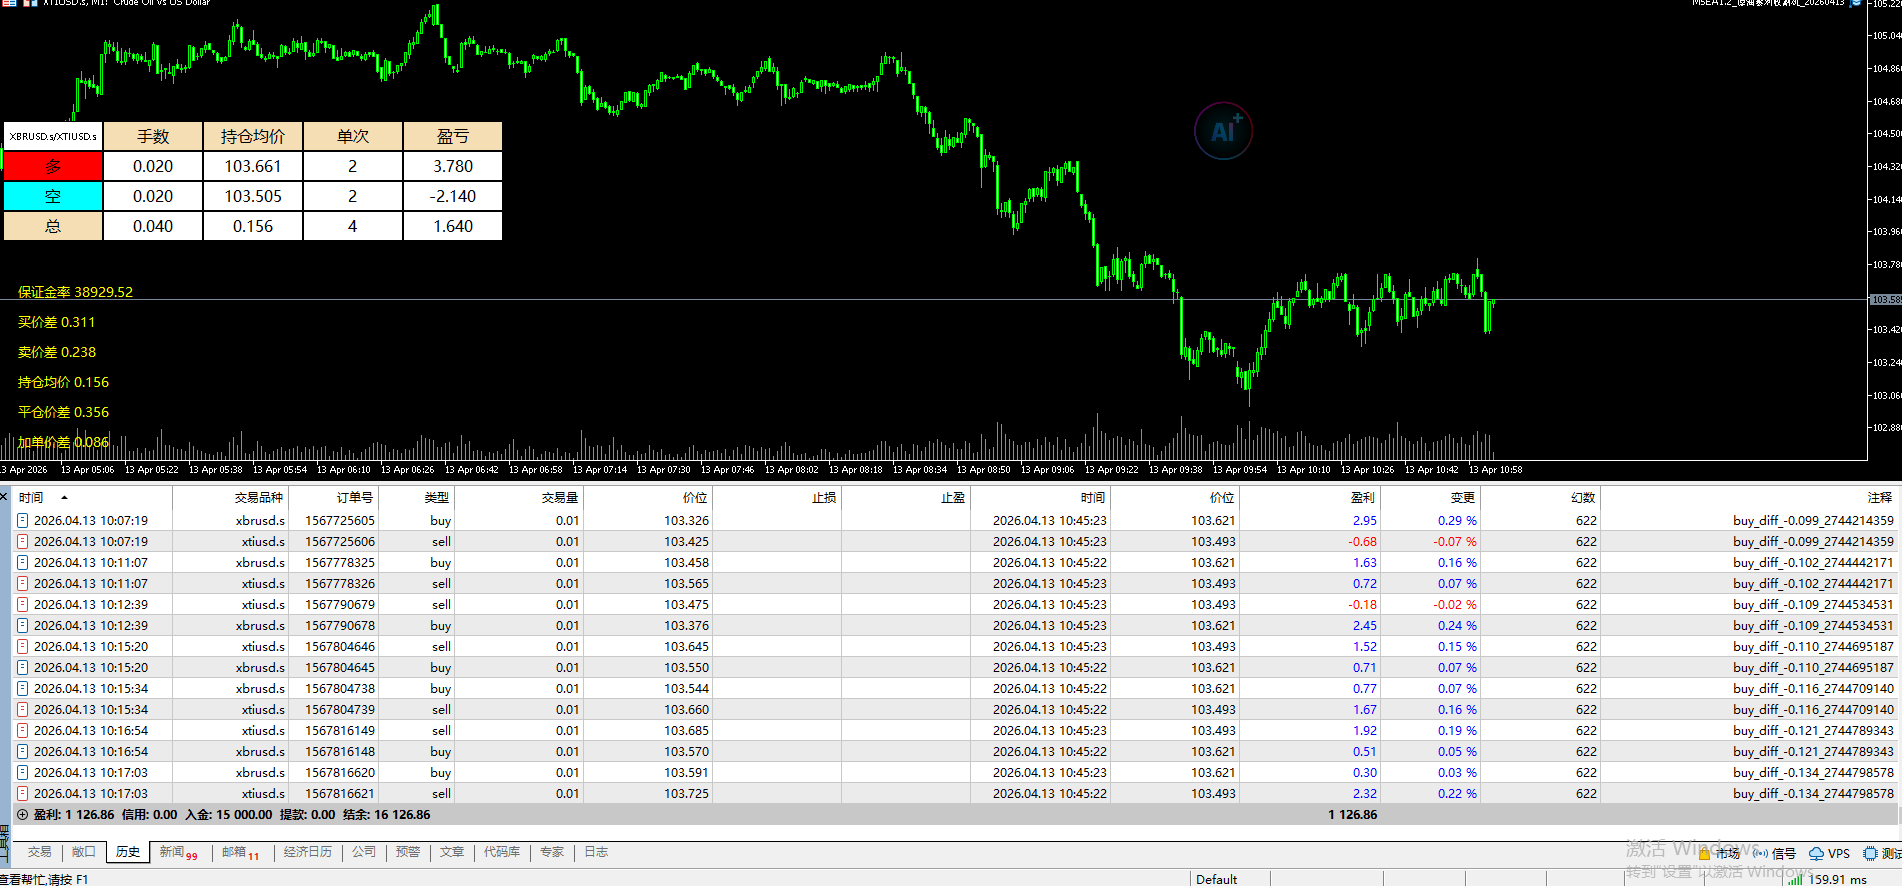Click the row icon for order 1567778326
This screenshot has width=1902, height=886.
(22, 583)
